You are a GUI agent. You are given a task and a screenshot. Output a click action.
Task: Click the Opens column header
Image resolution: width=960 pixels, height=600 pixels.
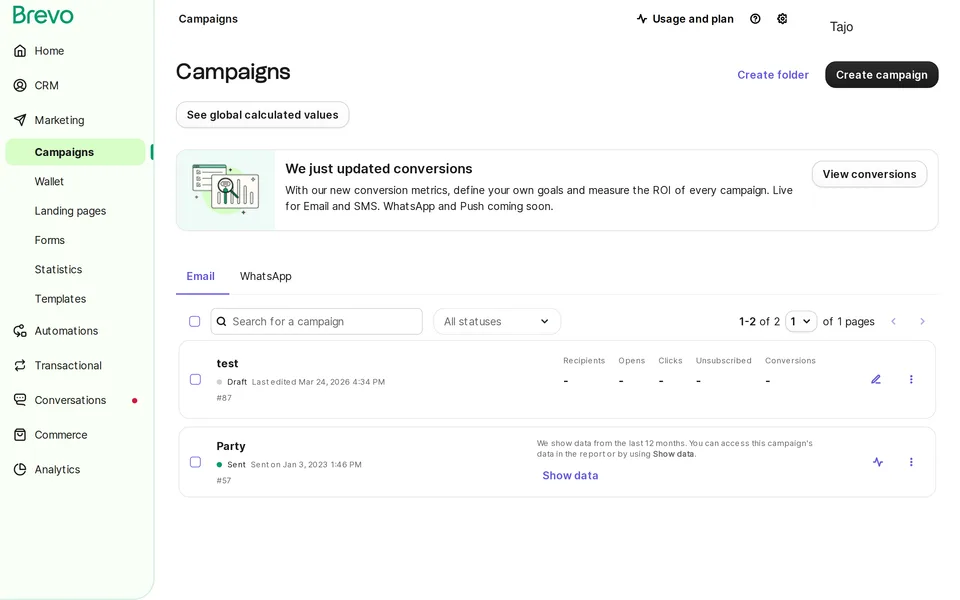pos(632,361)
